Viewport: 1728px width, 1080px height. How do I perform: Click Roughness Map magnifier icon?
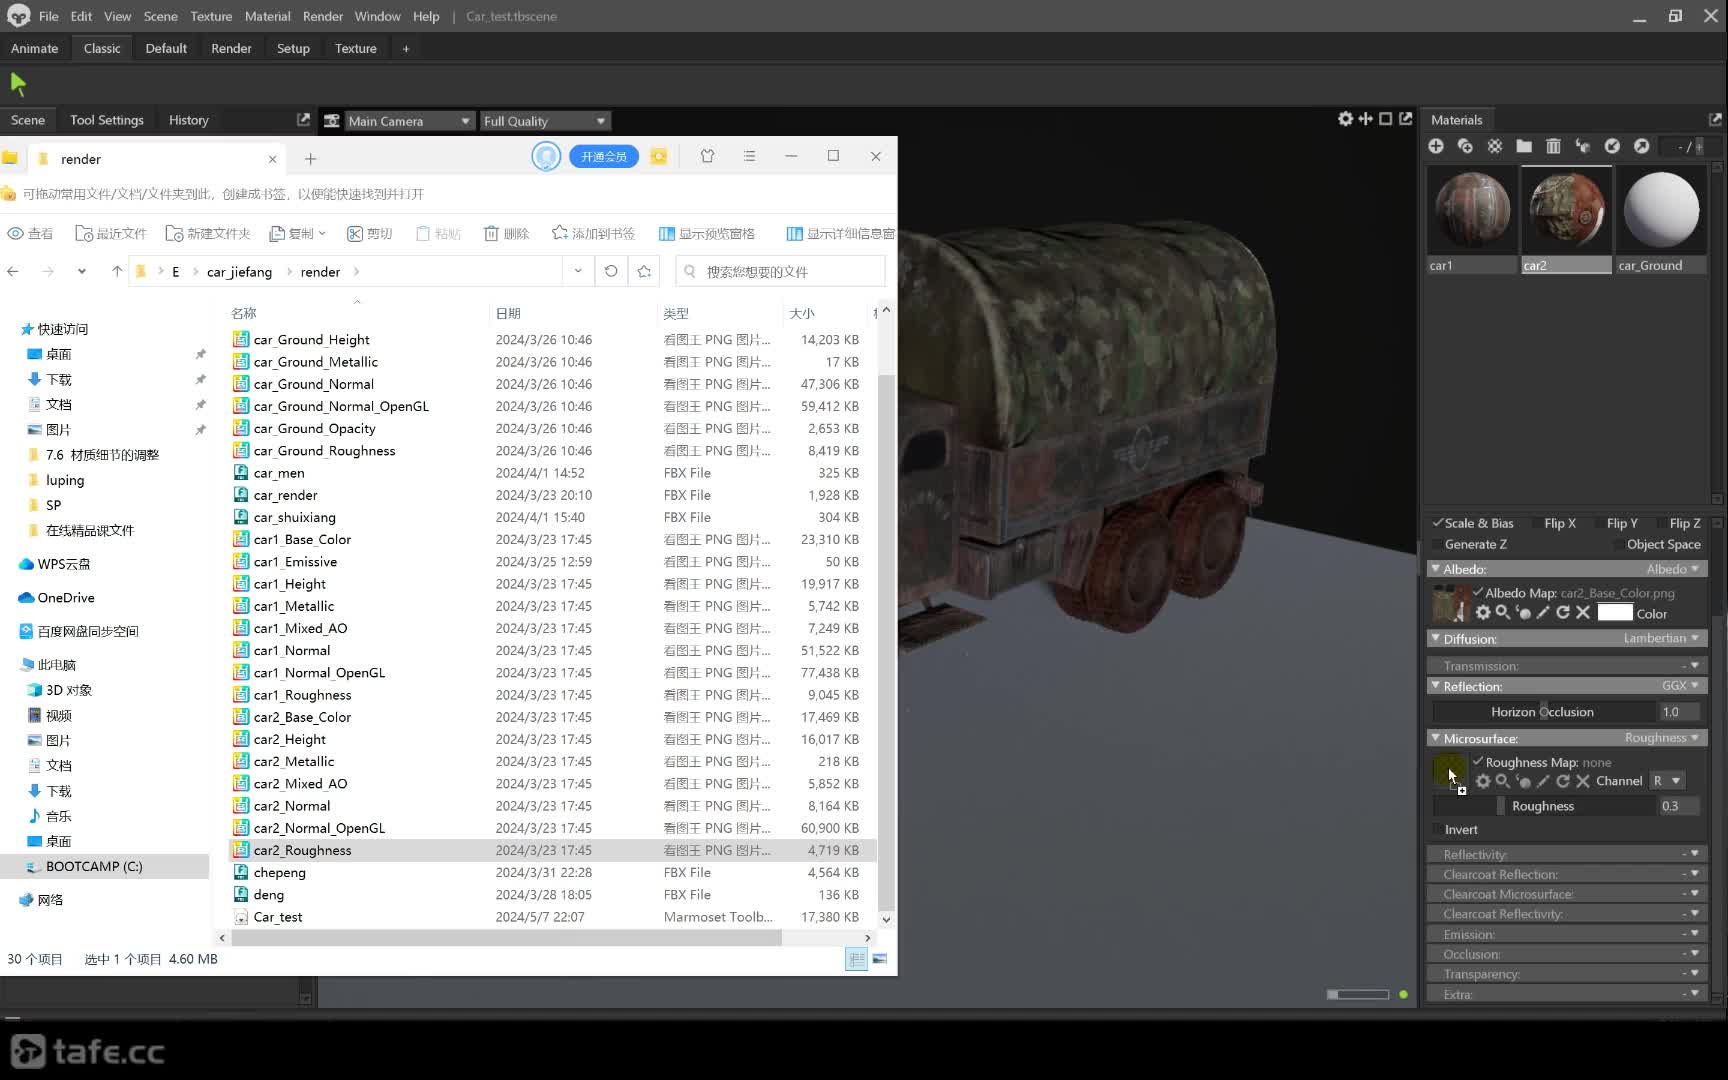(x=1503, y=781)
